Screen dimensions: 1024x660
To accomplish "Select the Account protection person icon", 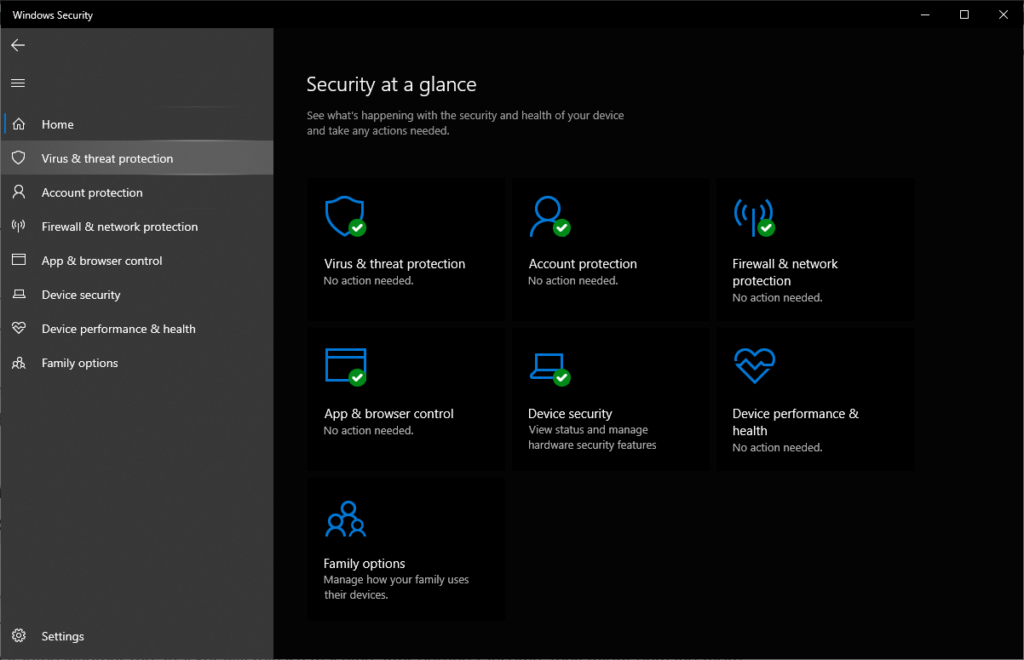I will [x=549, y=216].
